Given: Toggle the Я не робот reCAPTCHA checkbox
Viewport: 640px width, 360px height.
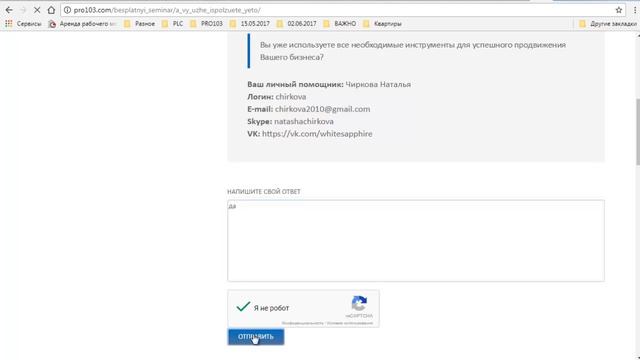Looking at the screenshot, I should [x=243, y=307].
